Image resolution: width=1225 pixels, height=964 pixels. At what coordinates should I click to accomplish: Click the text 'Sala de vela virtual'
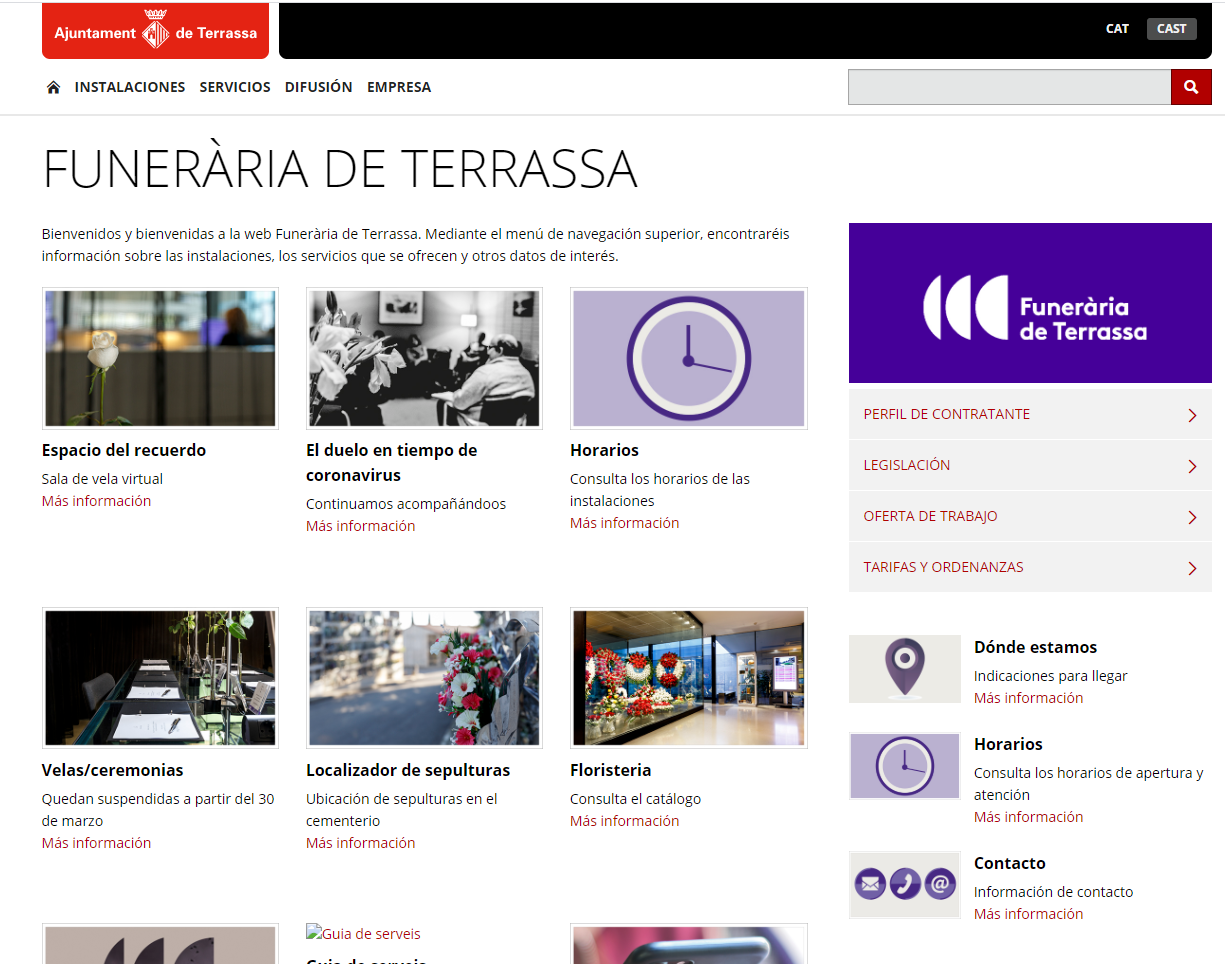click(x=102, y=479)
